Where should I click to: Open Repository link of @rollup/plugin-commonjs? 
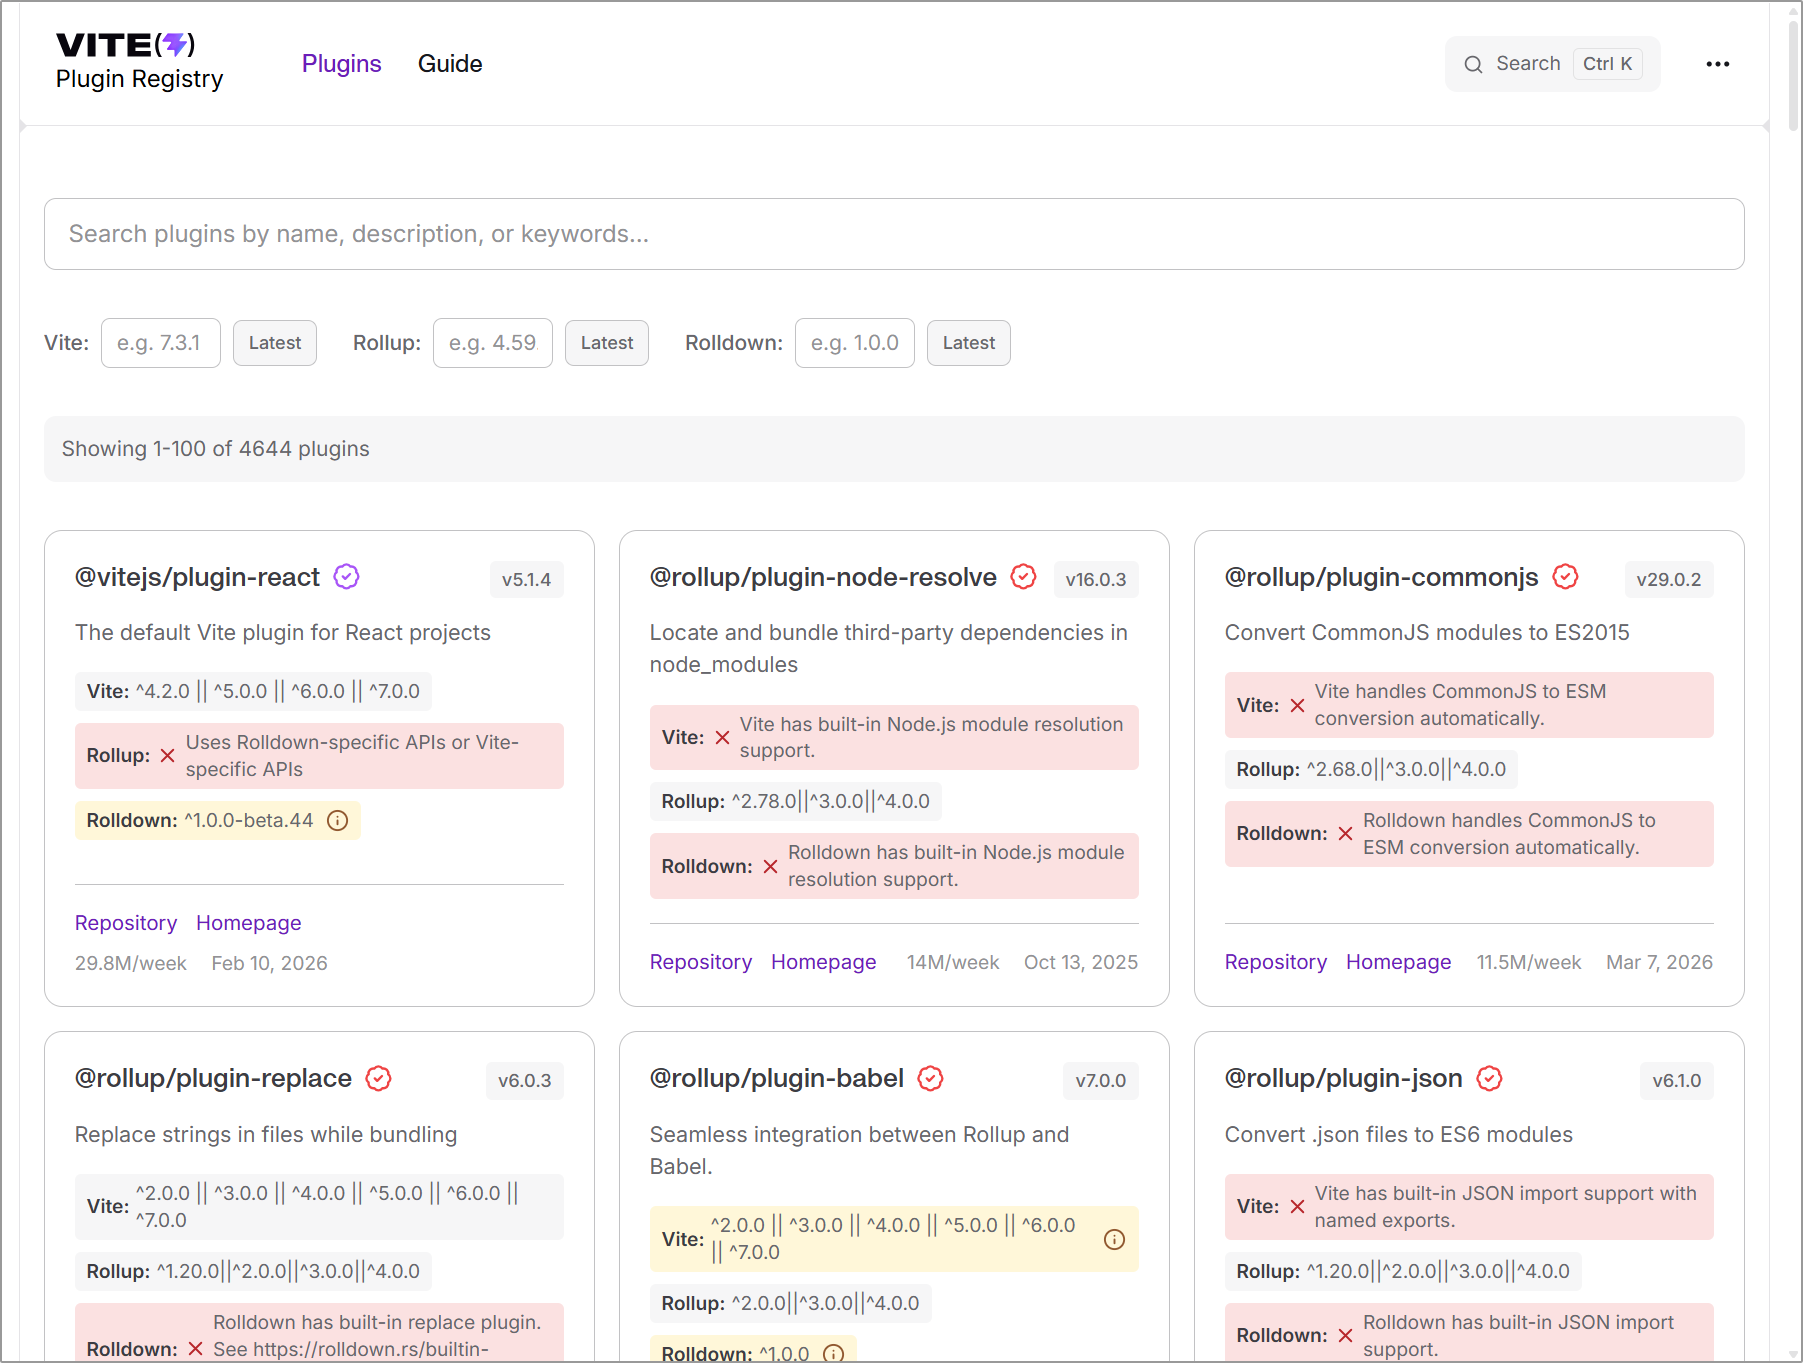pos(1276,962)
